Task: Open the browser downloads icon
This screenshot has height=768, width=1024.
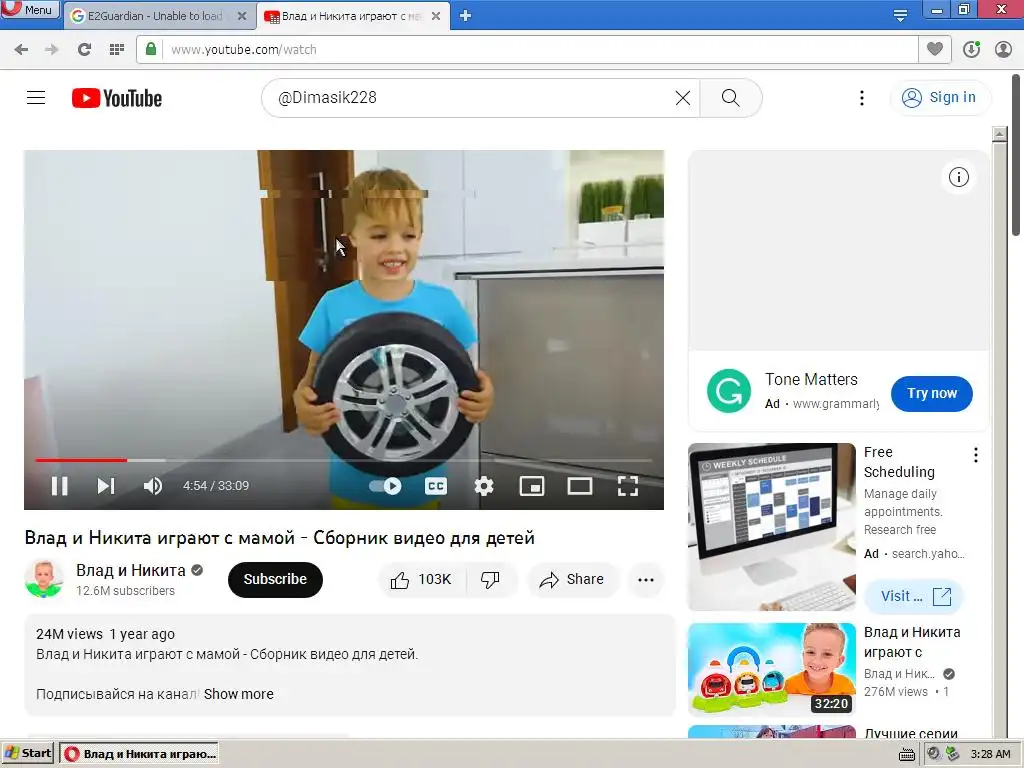Action: (x=971, y=49)
